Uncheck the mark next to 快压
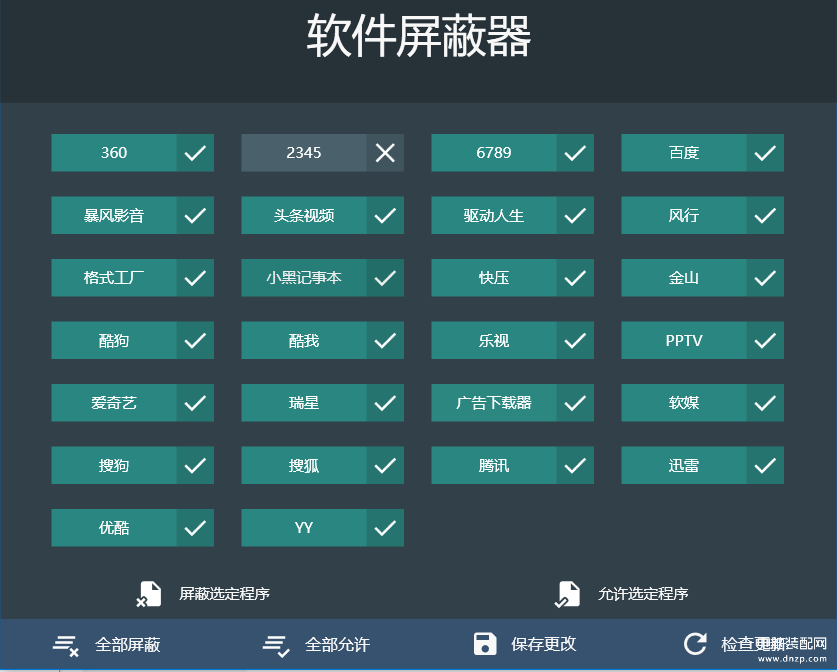This screenshot has height=672, width=837. tap(575, 278)
